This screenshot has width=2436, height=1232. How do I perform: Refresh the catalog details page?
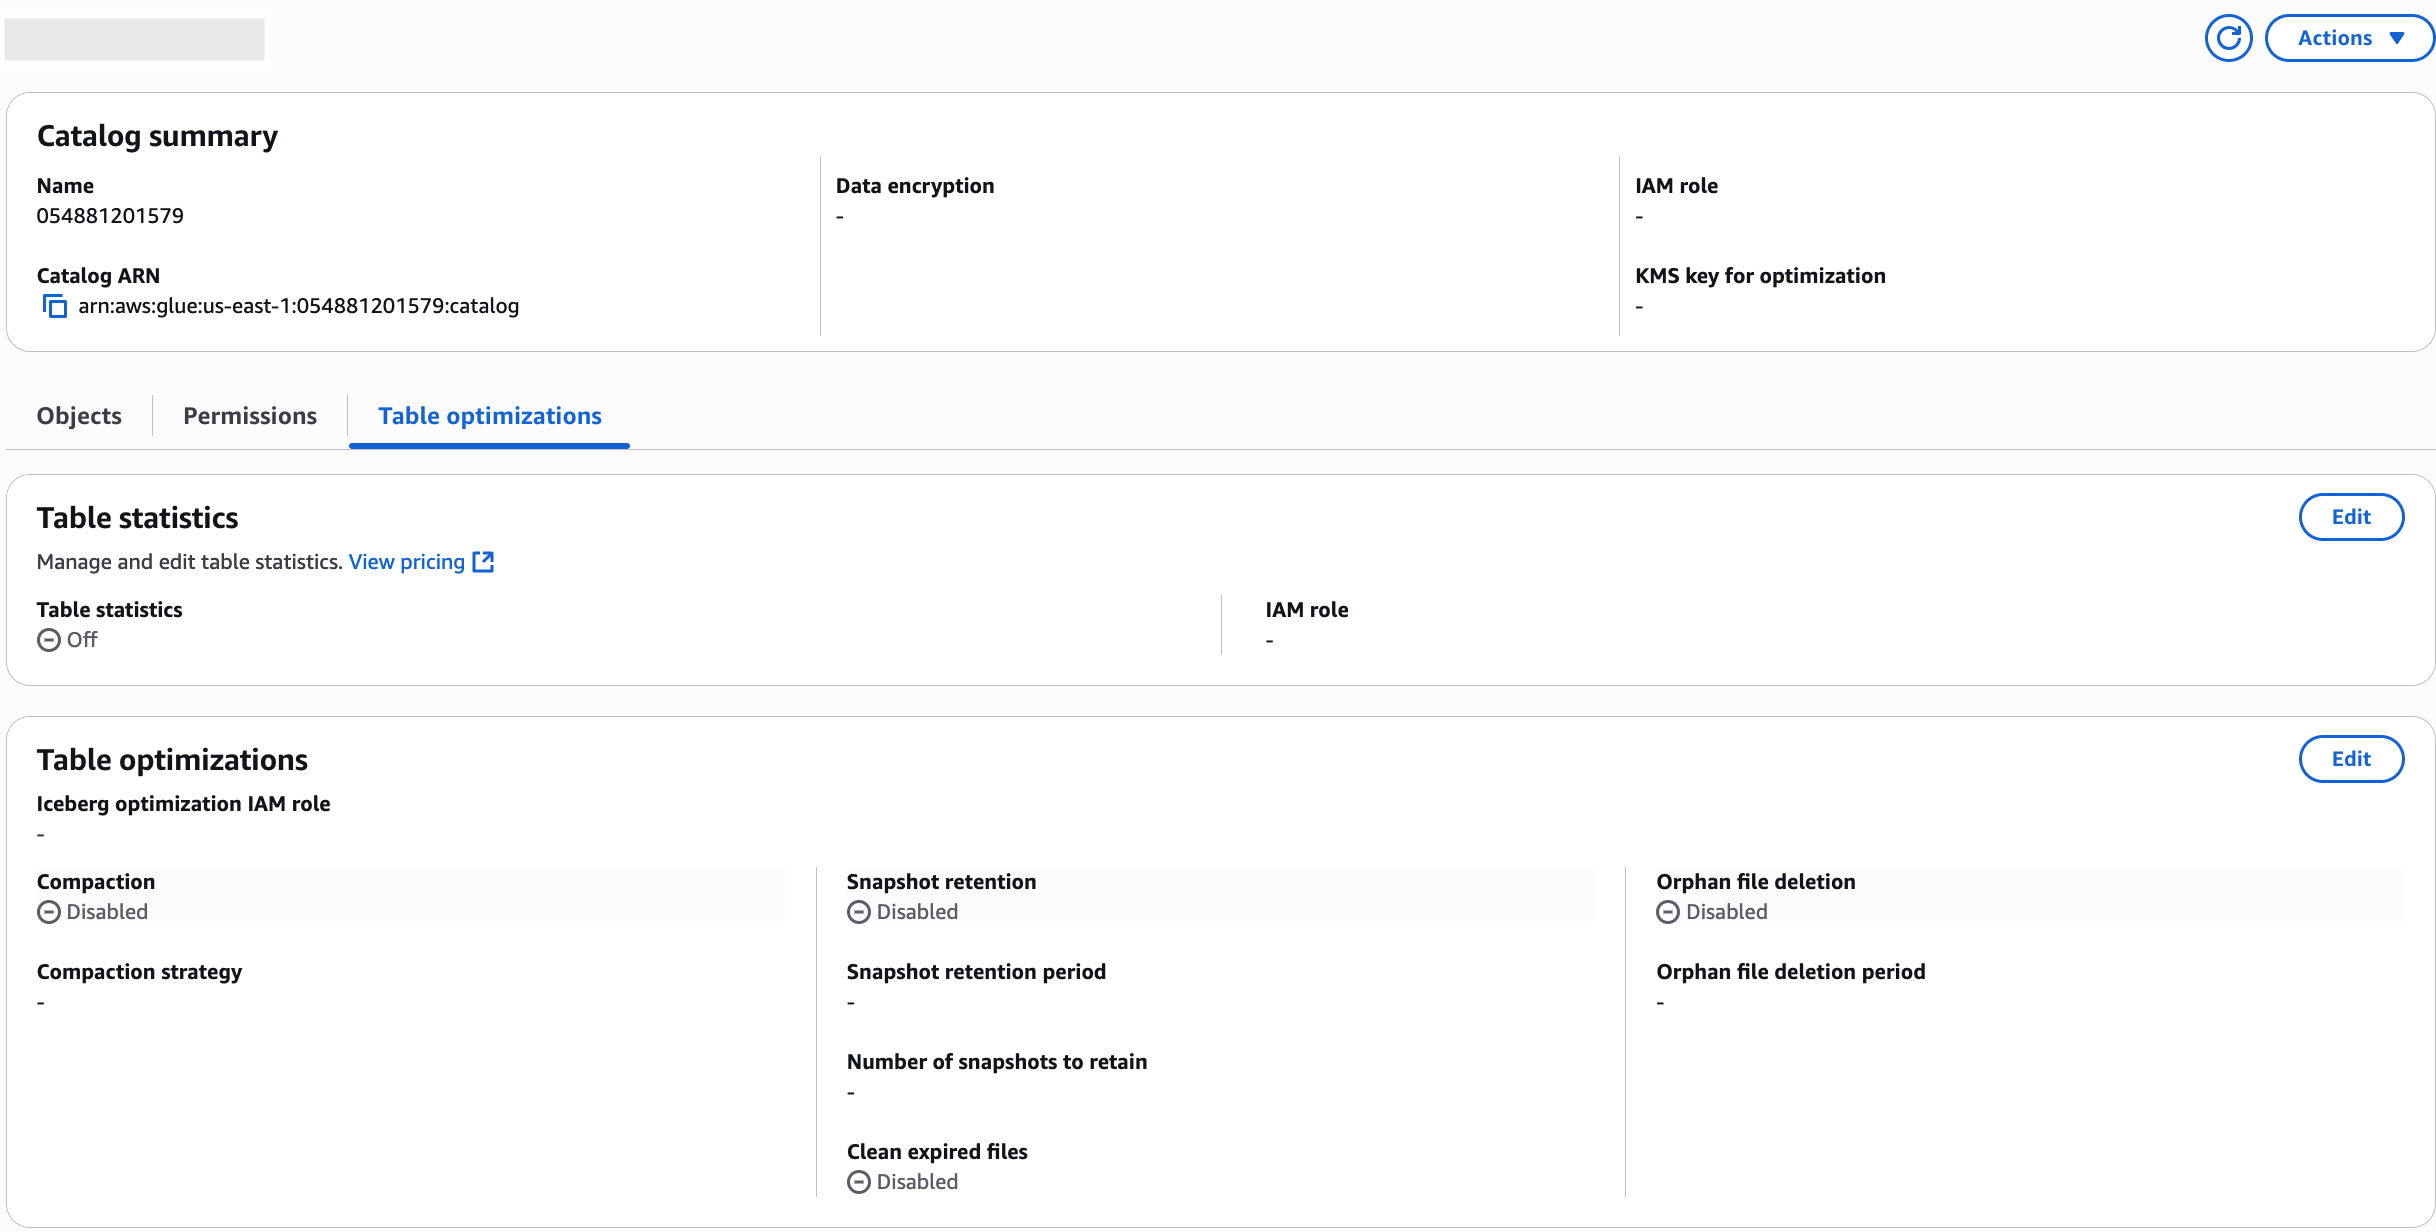[2228, 37]
